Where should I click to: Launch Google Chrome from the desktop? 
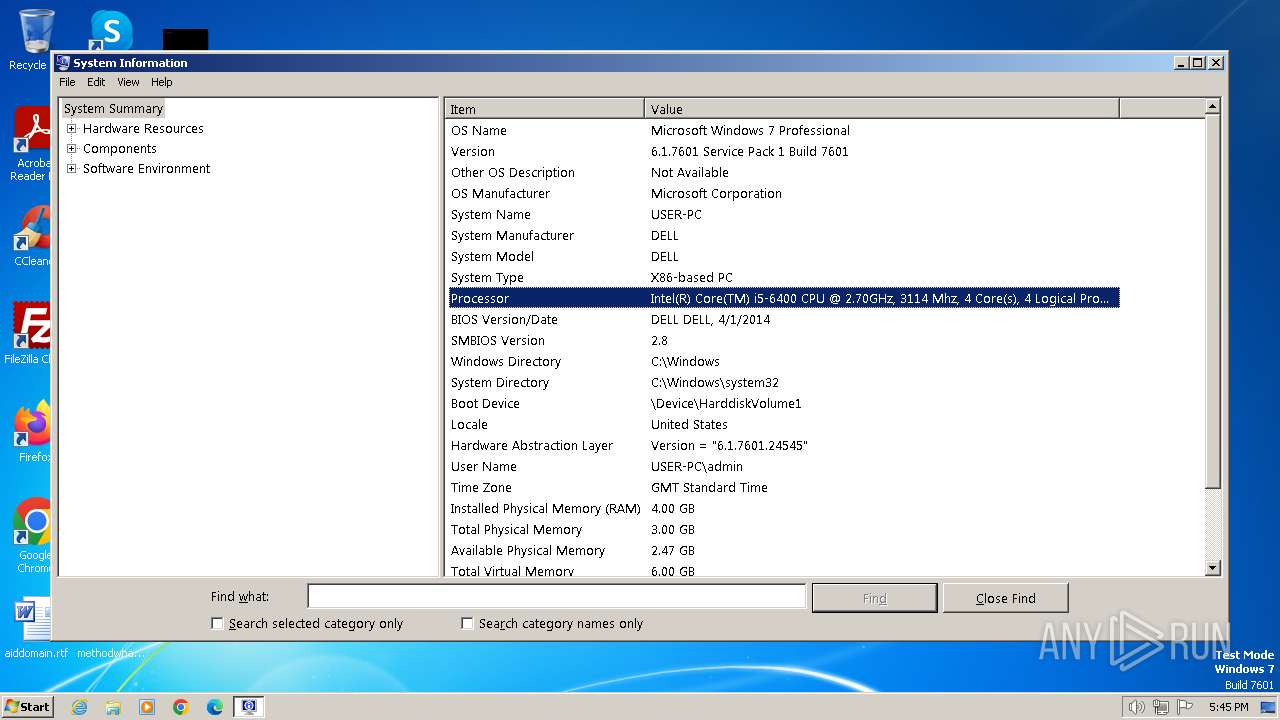coord(30,535)
